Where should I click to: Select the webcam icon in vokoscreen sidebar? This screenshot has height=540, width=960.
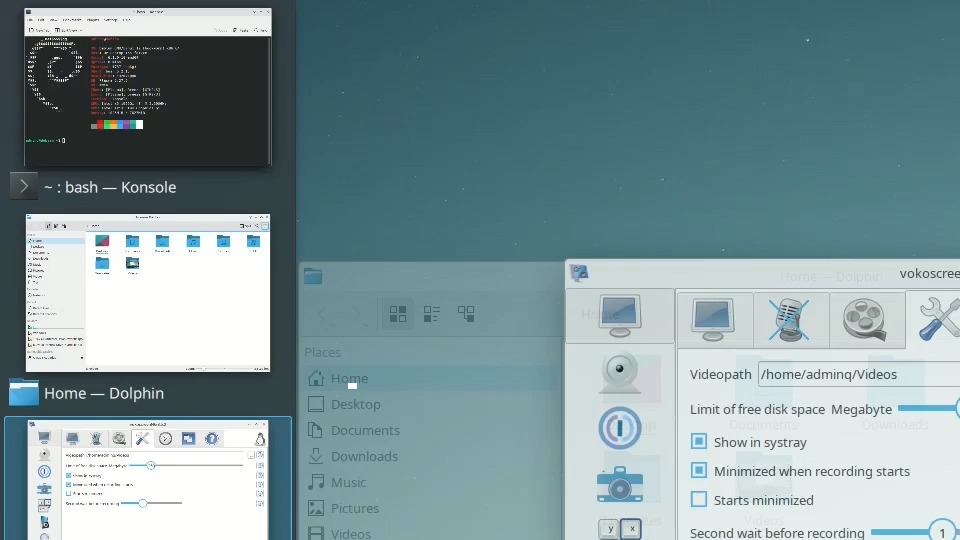pos(620,373)
